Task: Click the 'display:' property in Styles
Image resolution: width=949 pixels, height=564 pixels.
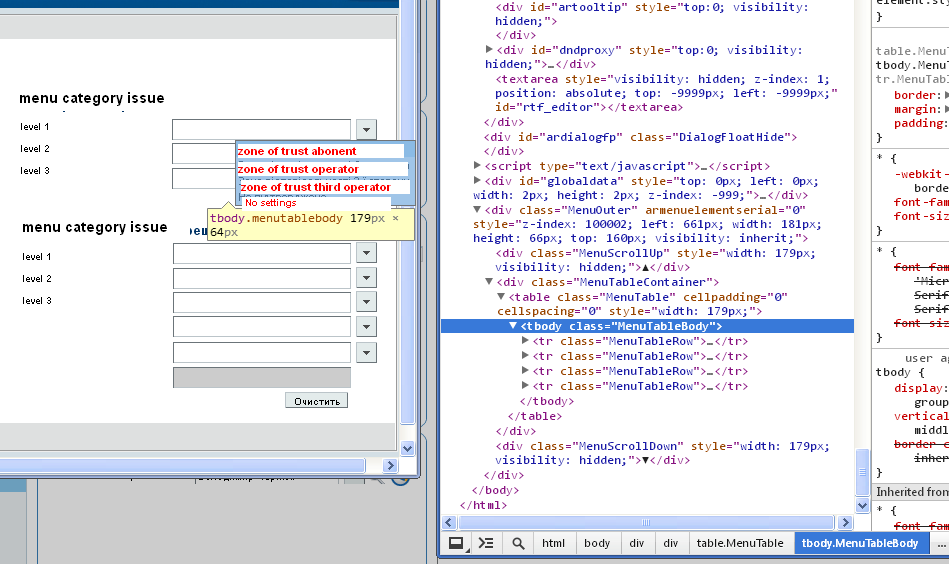Action: pyautogui.click(x=920, y=388)
